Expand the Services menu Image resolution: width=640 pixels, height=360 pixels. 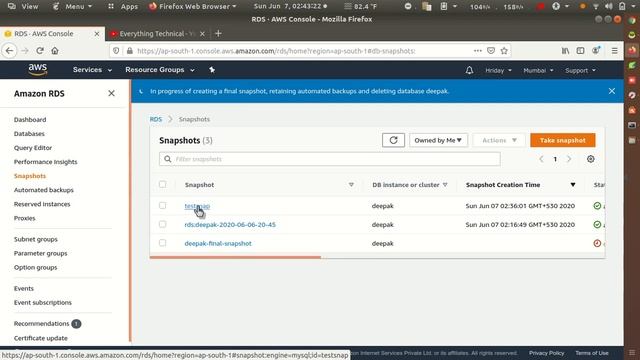(x=92, y=70)
